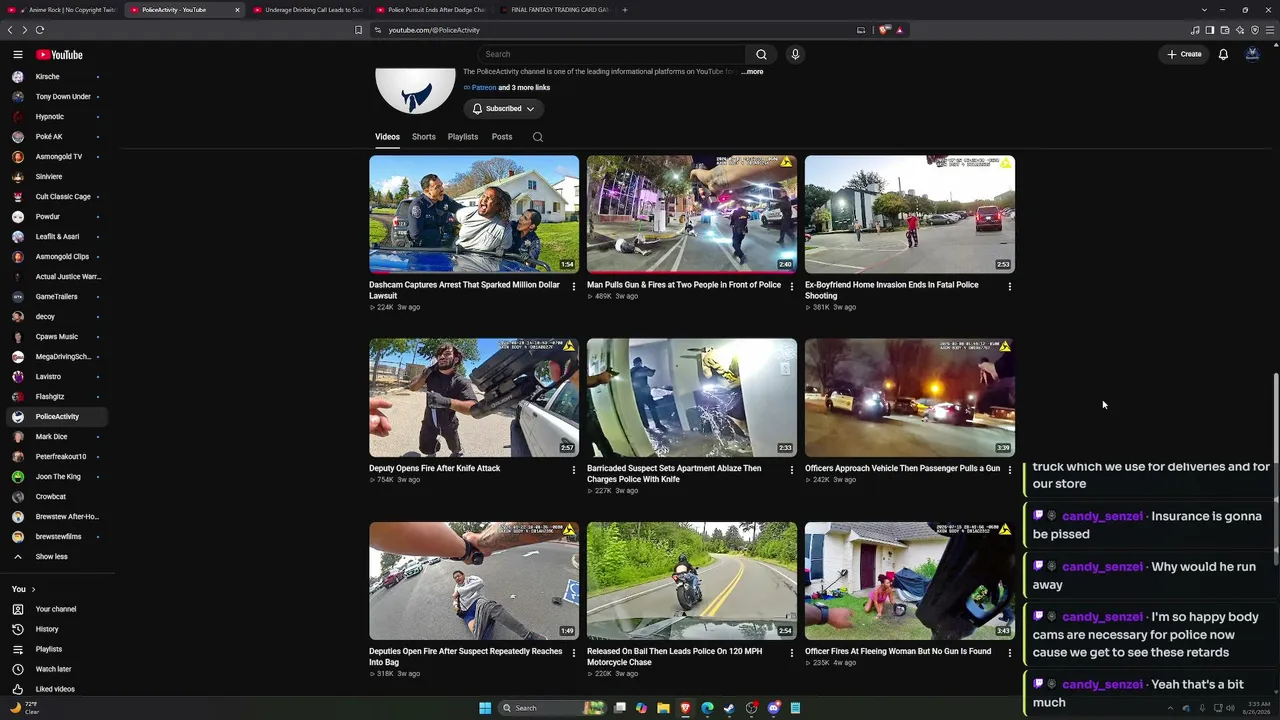The width and height of the screenshot is (1280, 720).
Task: Open Playlists in the YouTube sidebar
Action: [49, 649]
